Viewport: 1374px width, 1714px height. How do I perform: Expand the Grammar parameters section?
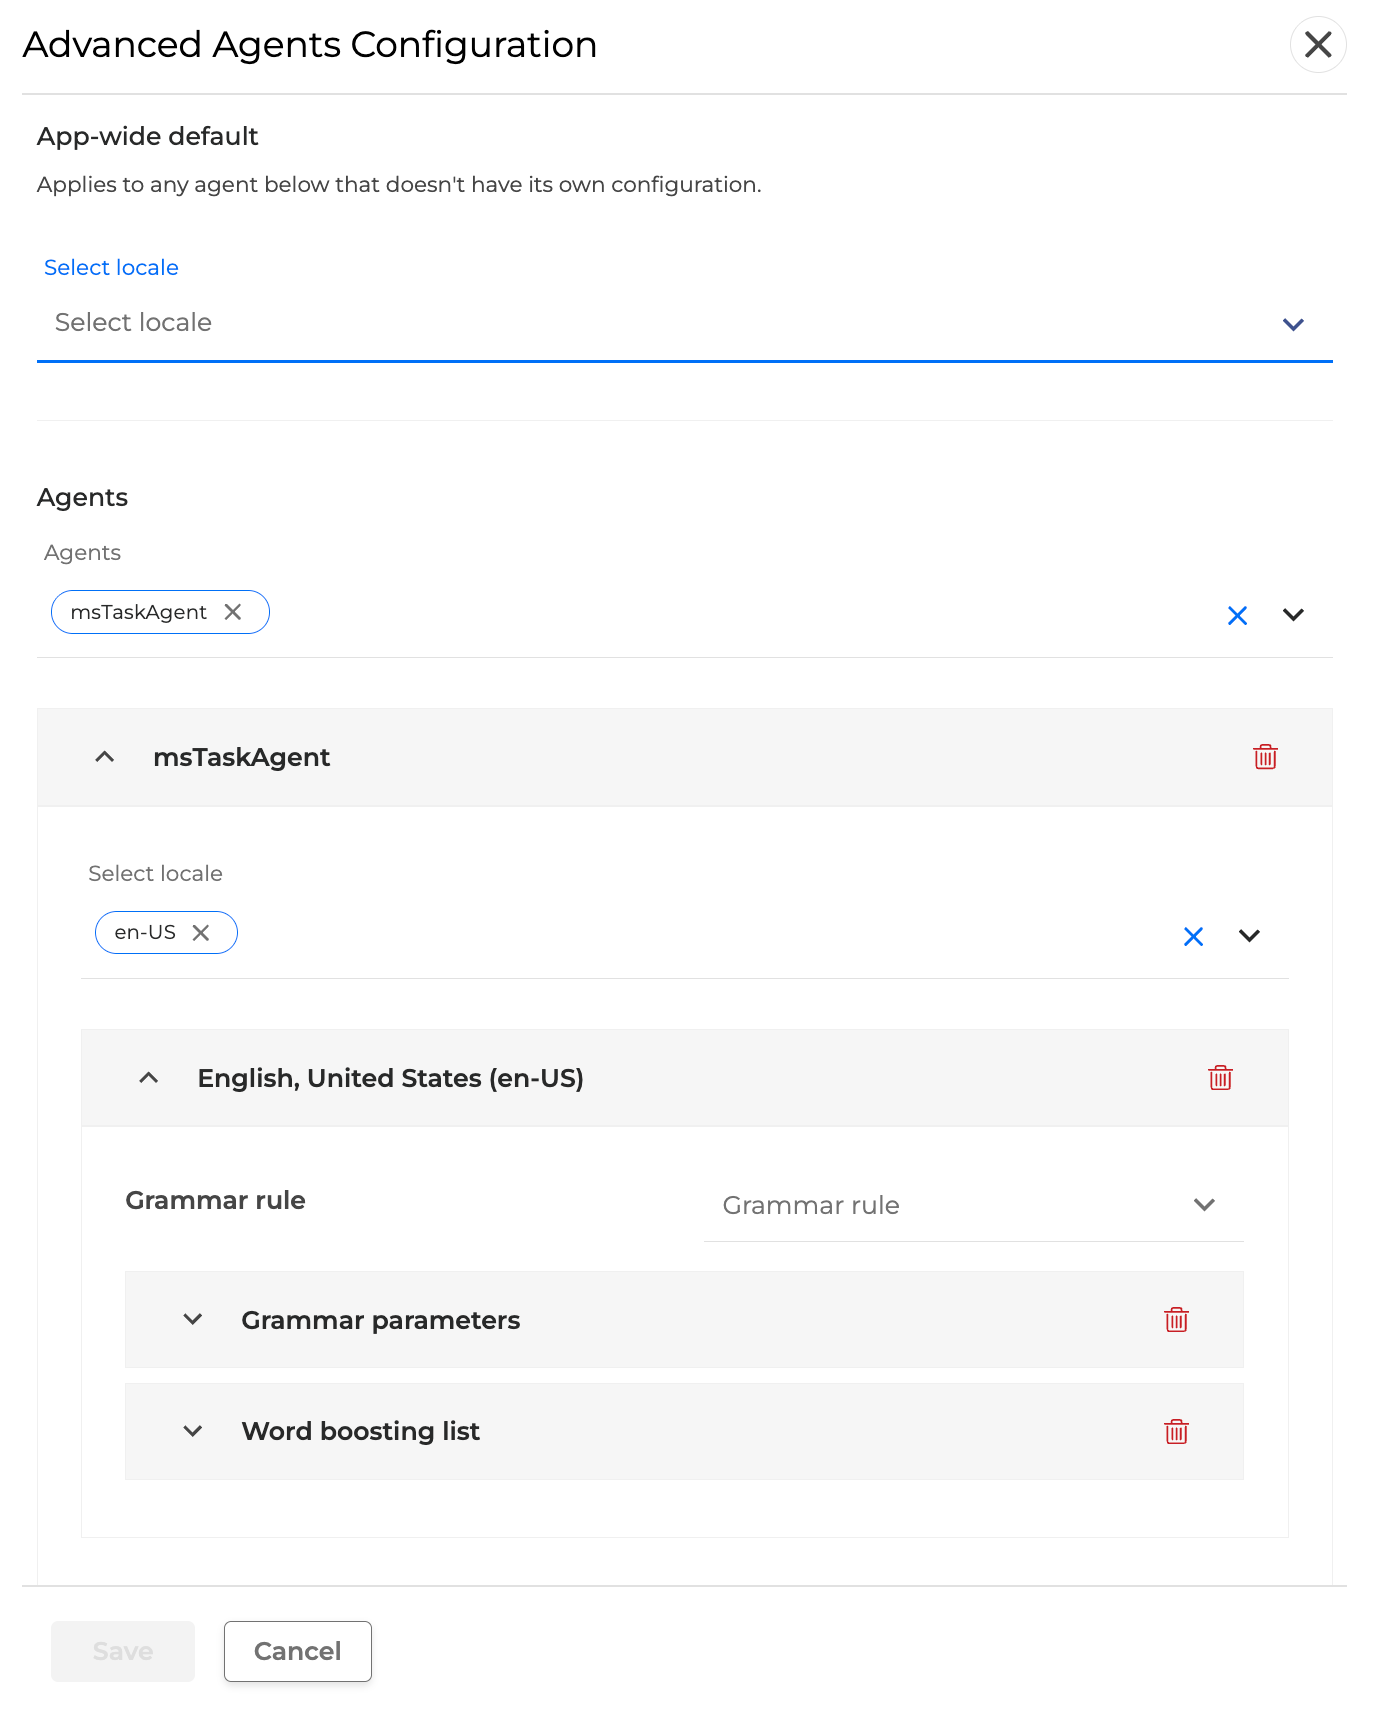[193, 1320]
